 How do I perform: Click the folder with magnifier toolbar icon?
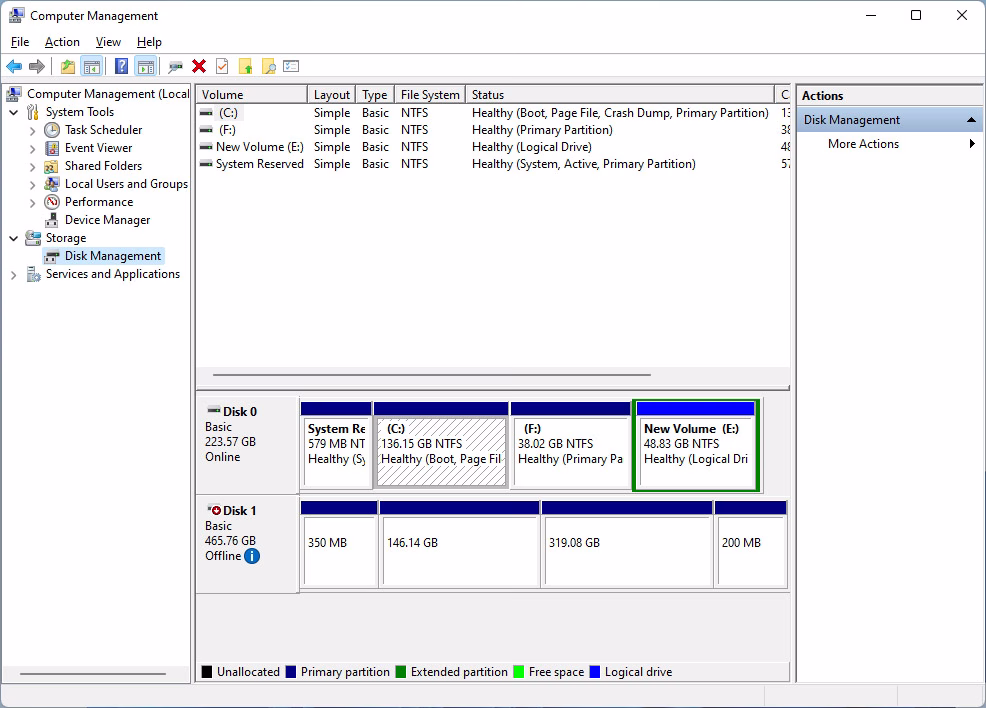[x=269, y=66]
